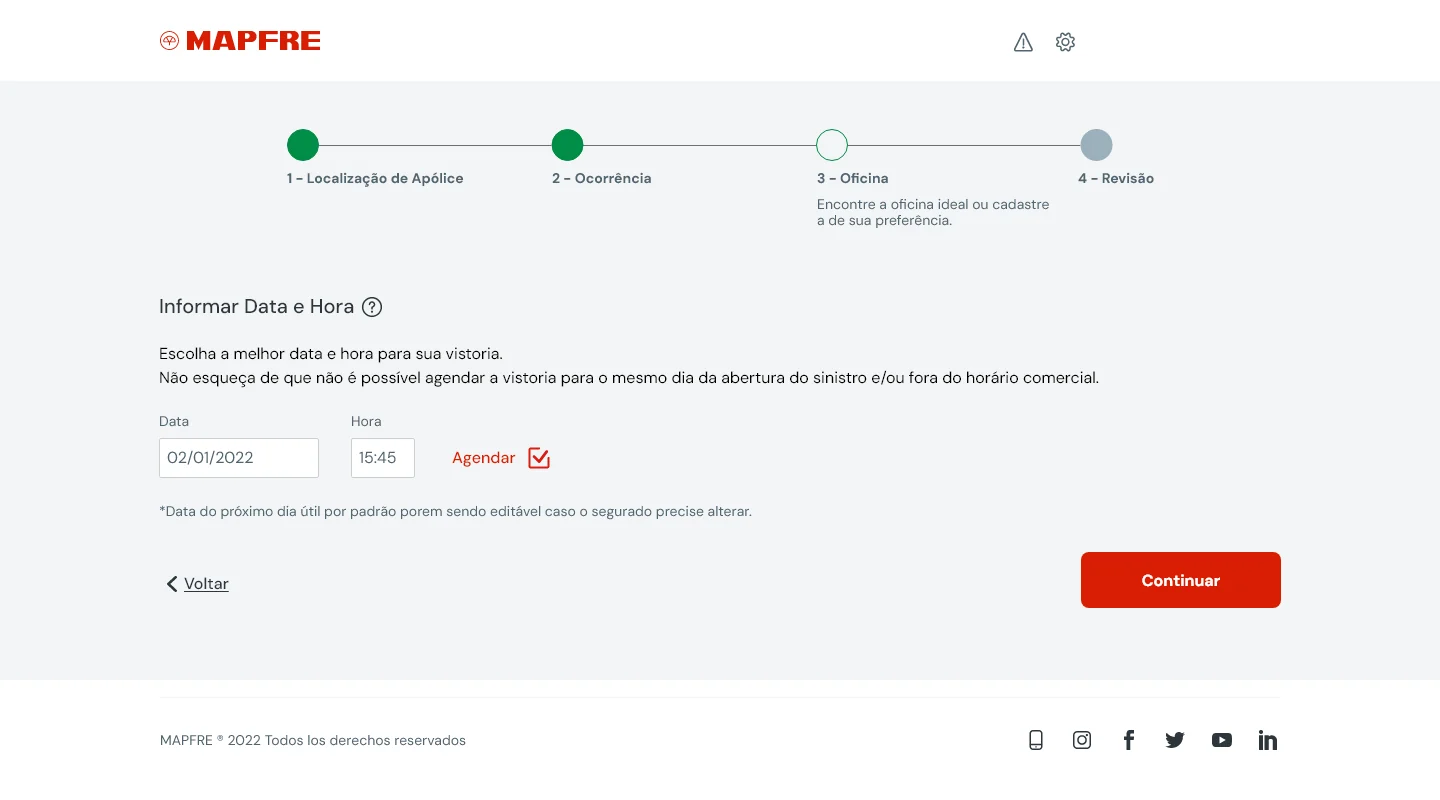Select step 4 circle Revisão
This screenshot has height=800, width=1440.
coord(1096,145)
